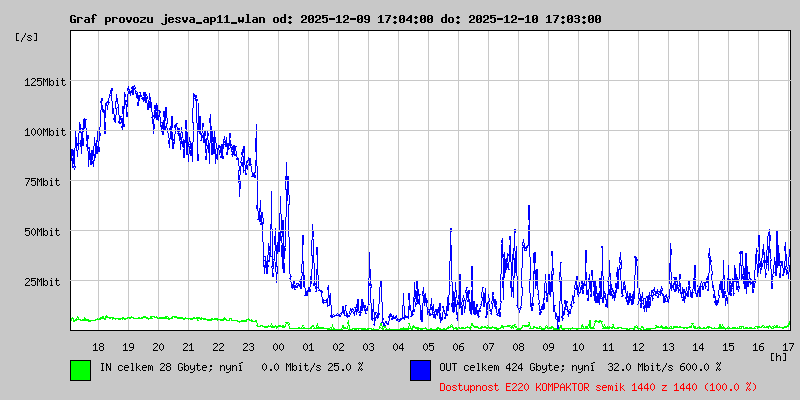Click the '50Mbit' y-axis label
800x400 pixels.
click(x=42, y=232)
